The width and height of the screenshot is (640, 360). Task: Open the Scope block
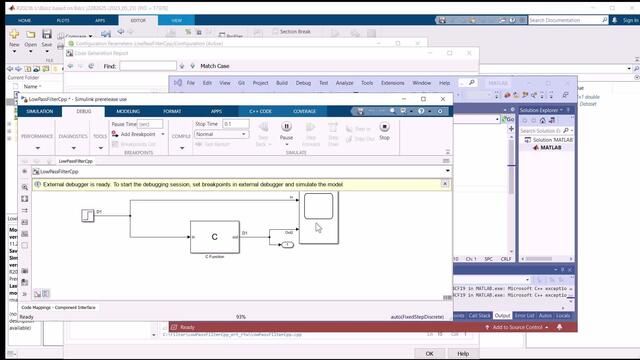pyautogui.click(x=318, y=218)
